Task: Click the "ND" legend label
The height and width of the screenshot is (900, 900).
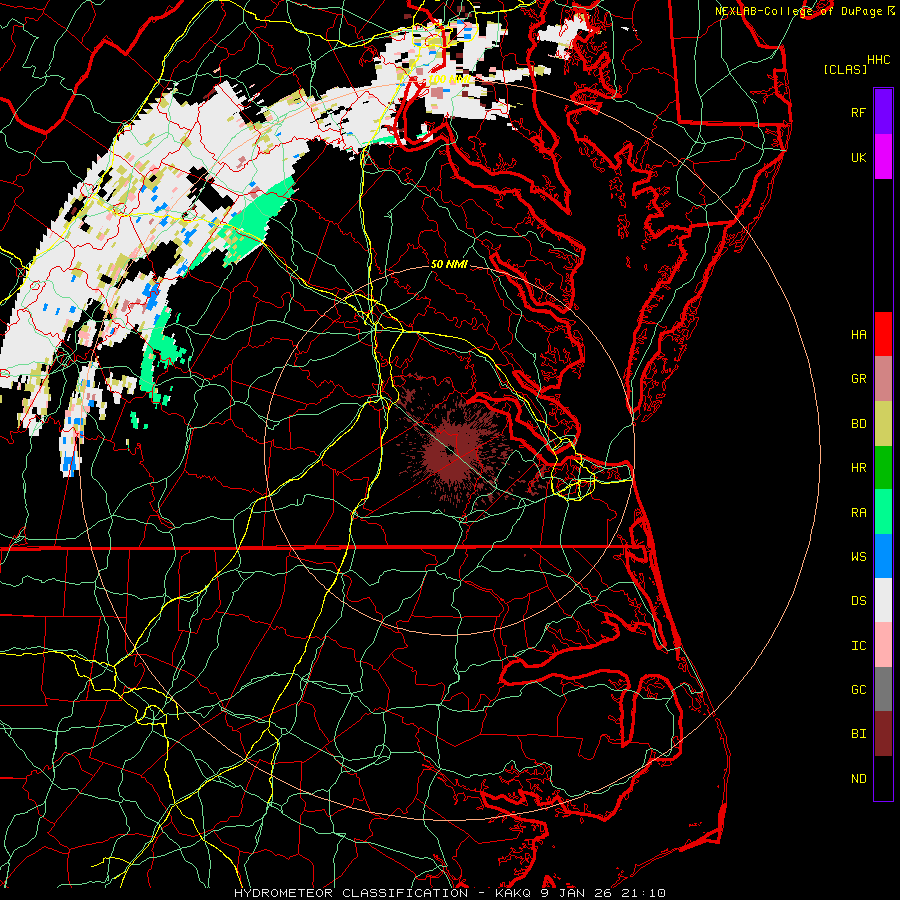Action: click(858, 779)
